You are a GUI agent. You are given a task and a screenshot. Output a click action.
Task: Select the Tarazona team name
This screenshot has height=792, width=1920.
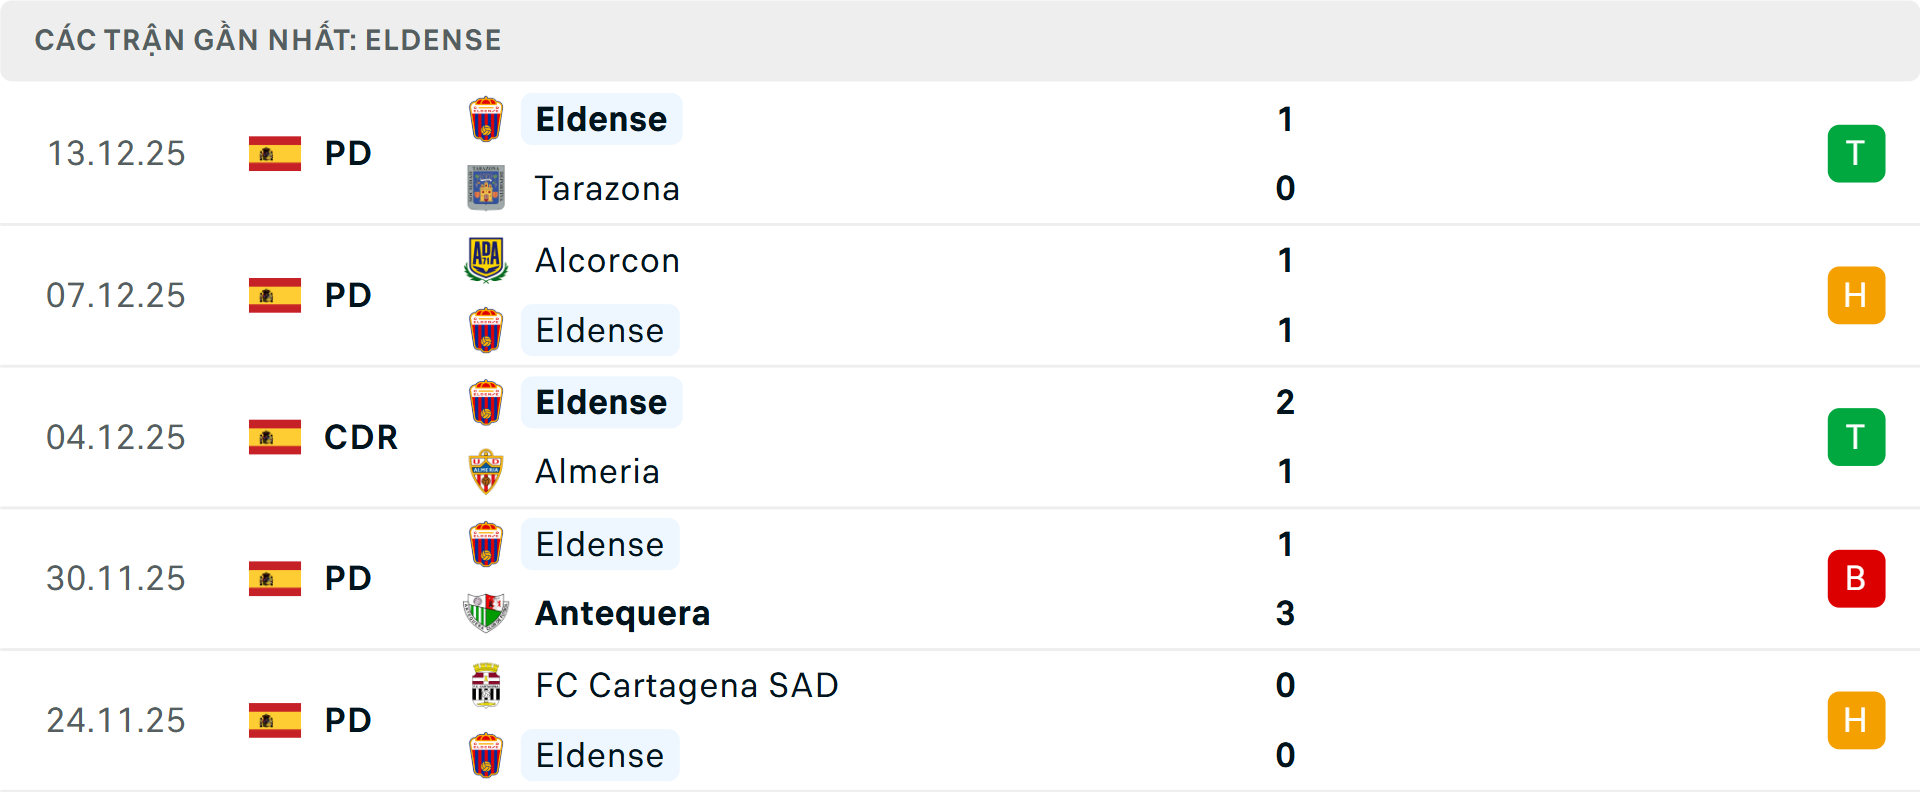[x=607, y=188]
